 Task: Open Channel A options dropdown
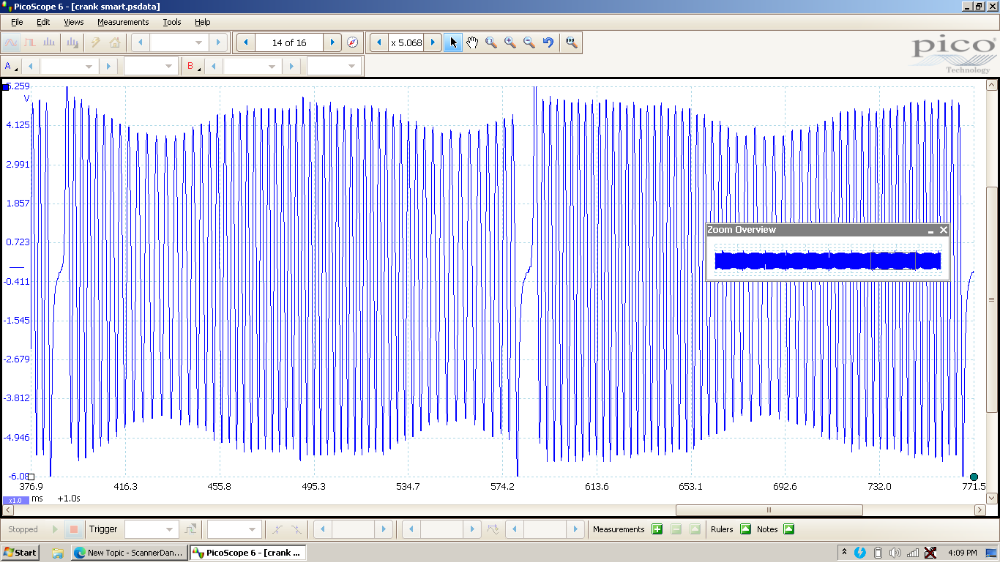(x=10, y=66)
